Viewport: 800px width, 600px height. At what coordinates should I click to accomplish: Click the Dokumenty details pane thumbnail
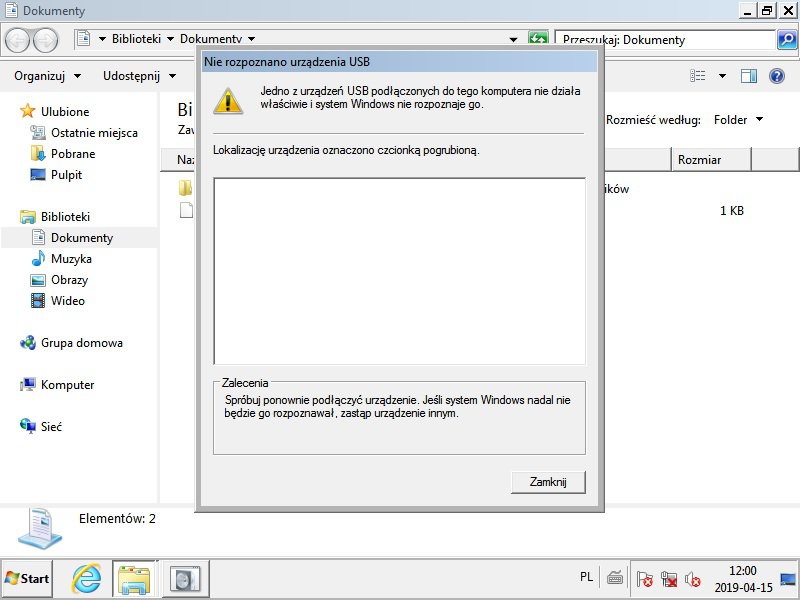click(x=40, y=528)
